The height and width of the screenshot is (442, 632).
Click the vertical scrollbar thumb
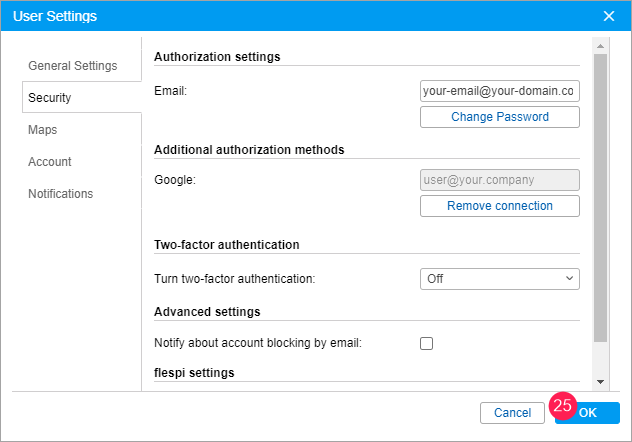coord(600,200)
